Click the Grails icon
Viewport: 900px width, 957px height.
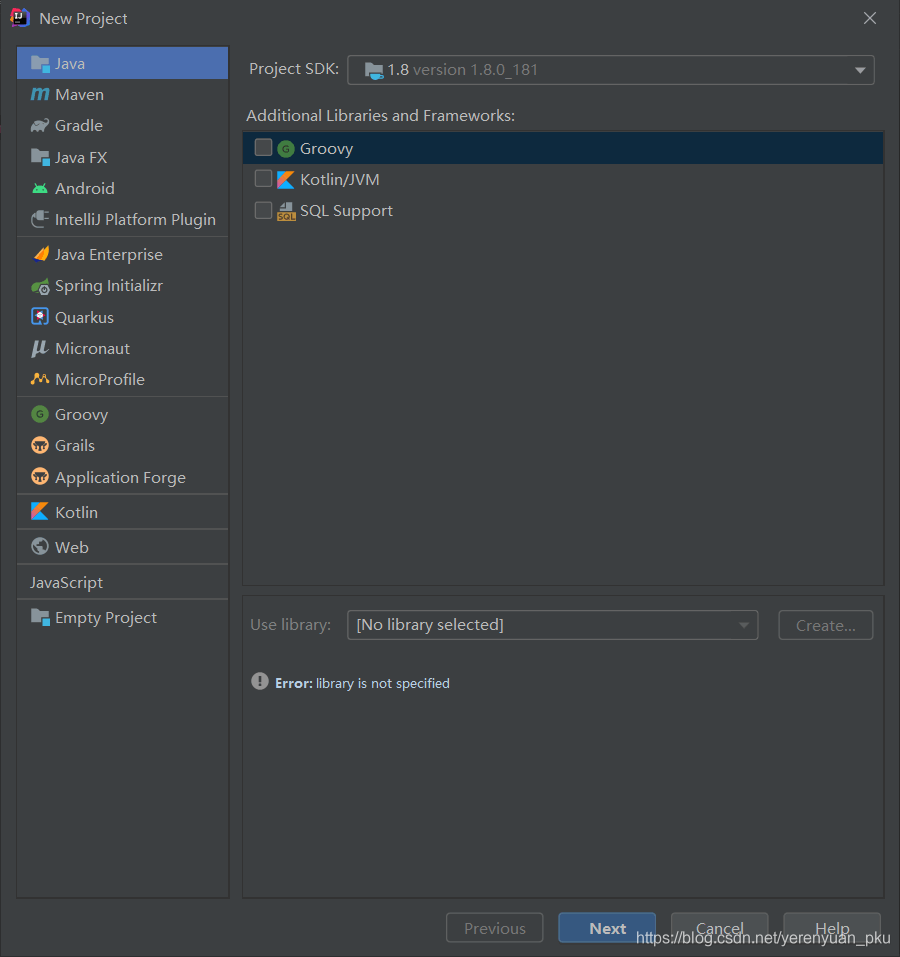(x=40, y=446)
